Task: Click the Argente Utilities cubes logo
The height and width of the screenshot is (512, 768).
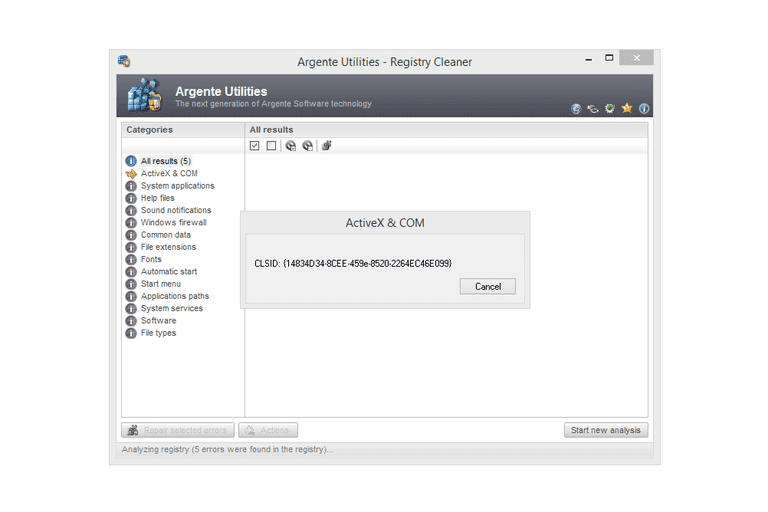Action: pyautogui.click(x=144, y=95)
